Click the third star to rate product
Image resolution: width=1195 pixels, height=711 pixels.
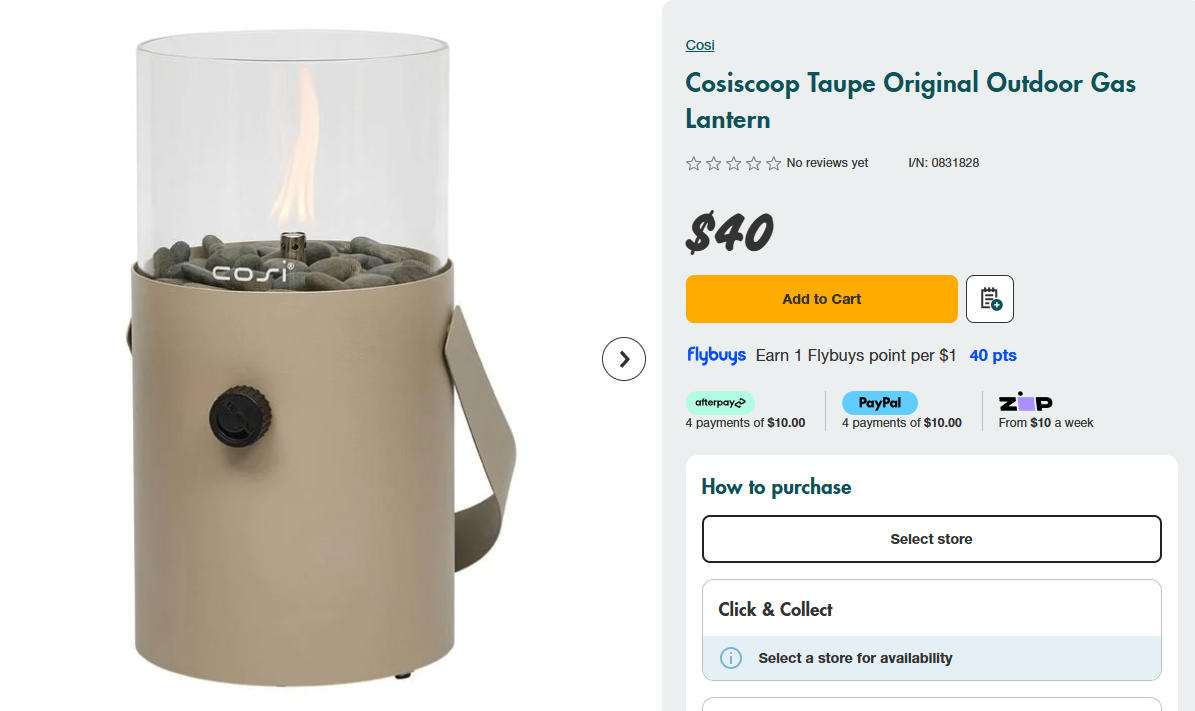click(x=733, y=162)
